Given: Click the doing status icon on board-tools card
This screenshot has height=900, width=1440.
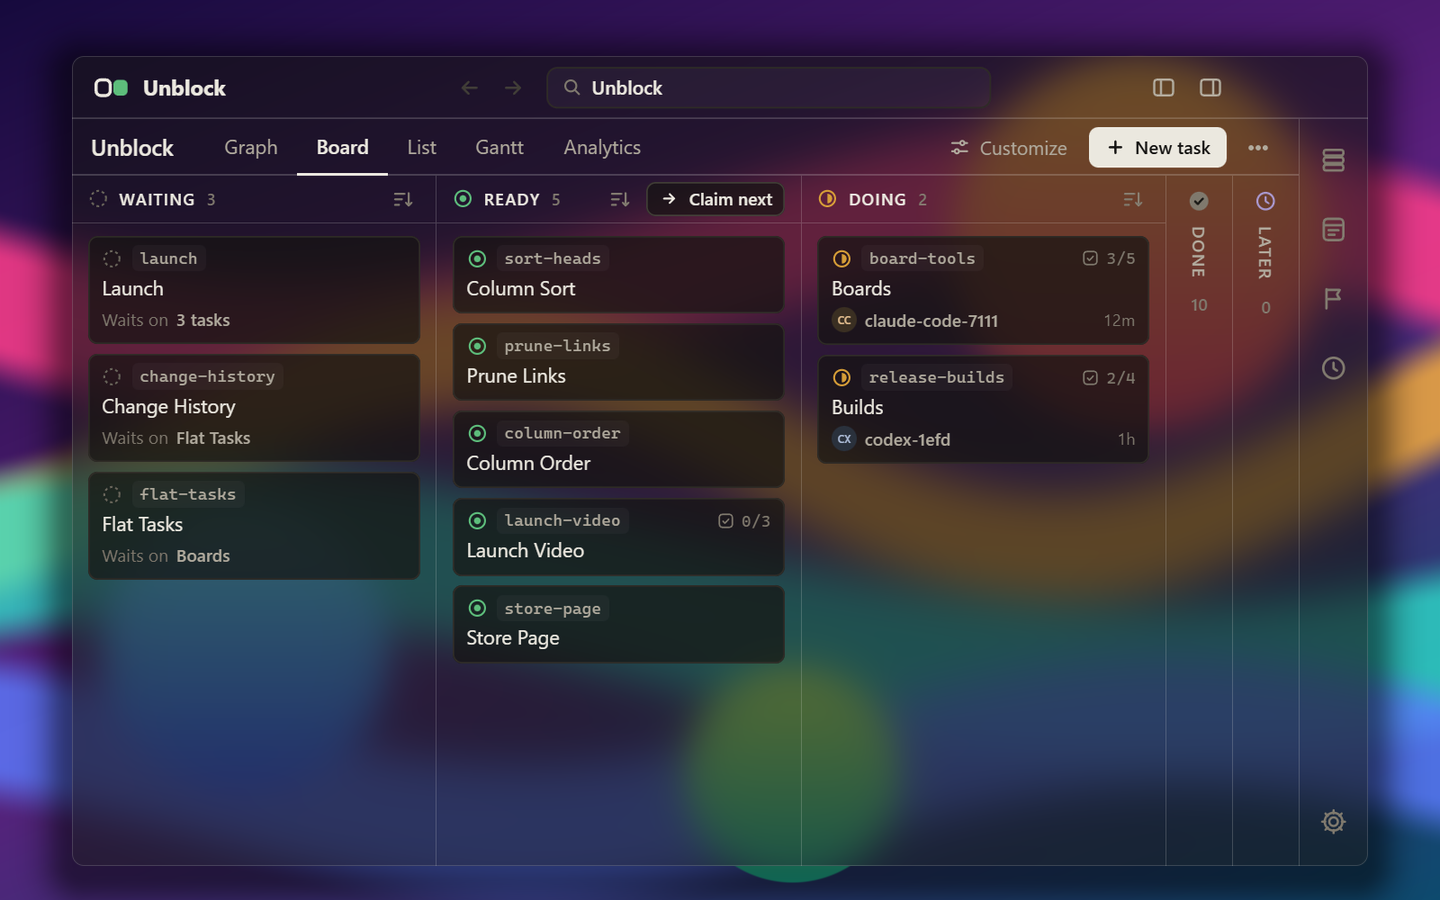Looking at the screenshot, I should pos(842,259).
